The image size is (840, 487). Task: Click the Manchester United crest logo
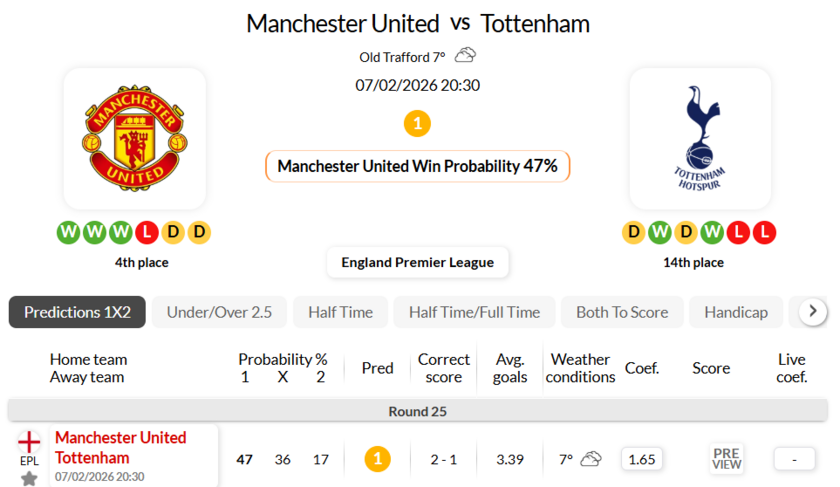134,138
